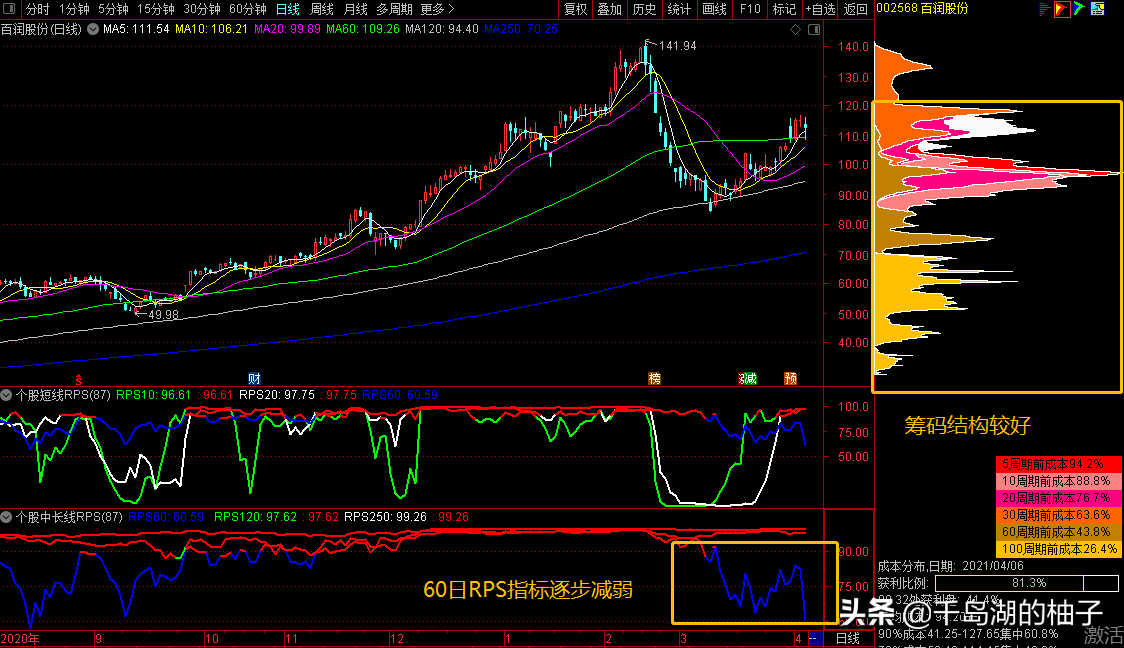Open the 统计 statistics button
This screenshot has height=648, width=1124.
(x=679, y=9)
